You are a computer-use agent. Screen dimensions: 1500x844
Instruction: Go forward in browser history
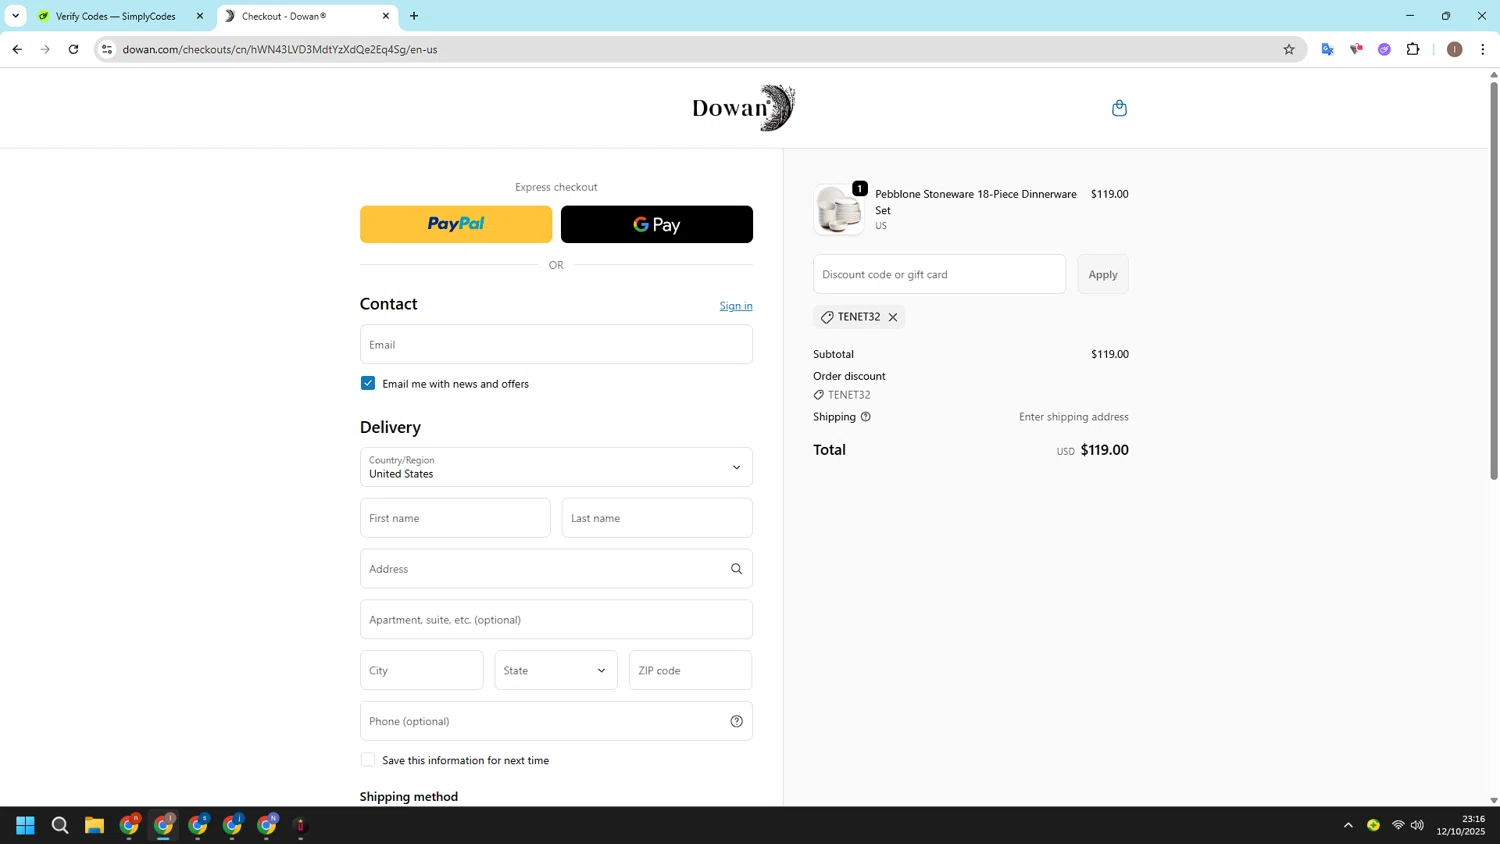point(45,49)
